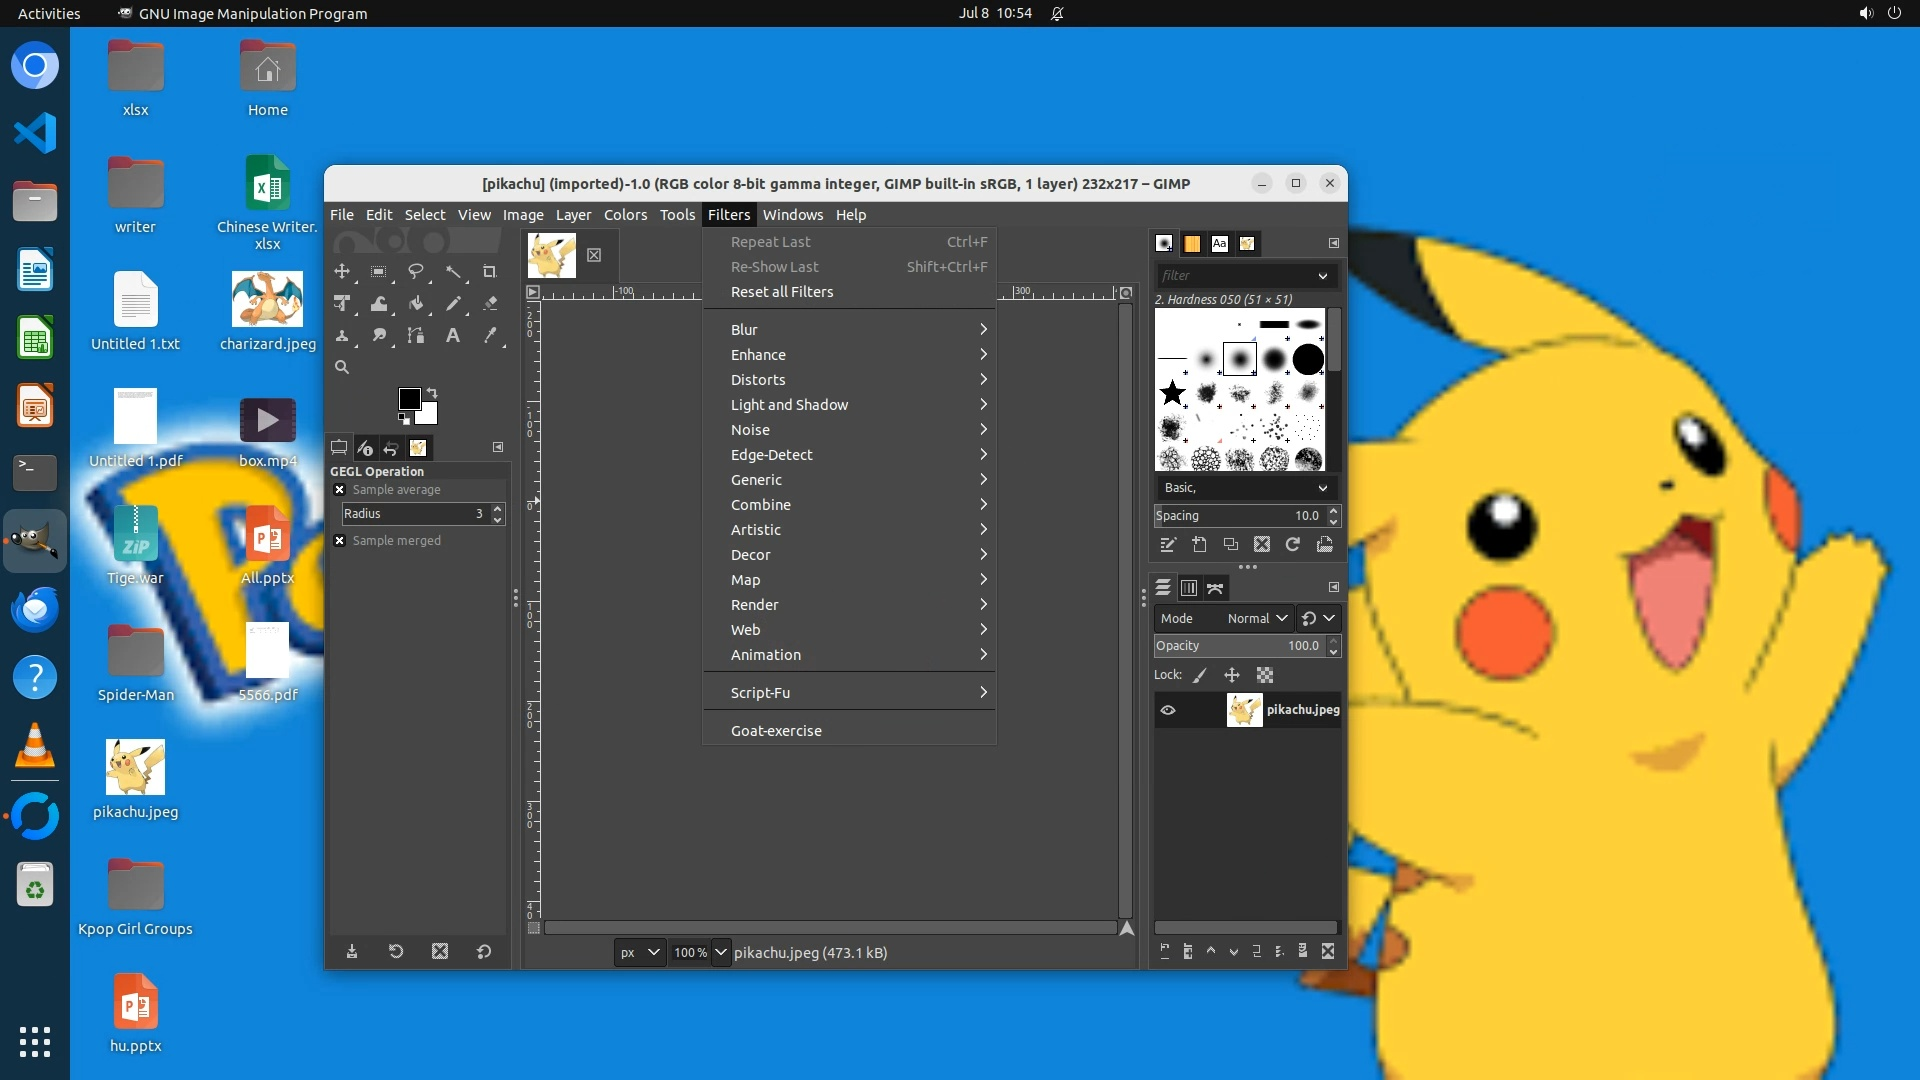Screen dimensions: 1920x1080
Task: Toggle the Sample average checkbox
Action: 340,490
